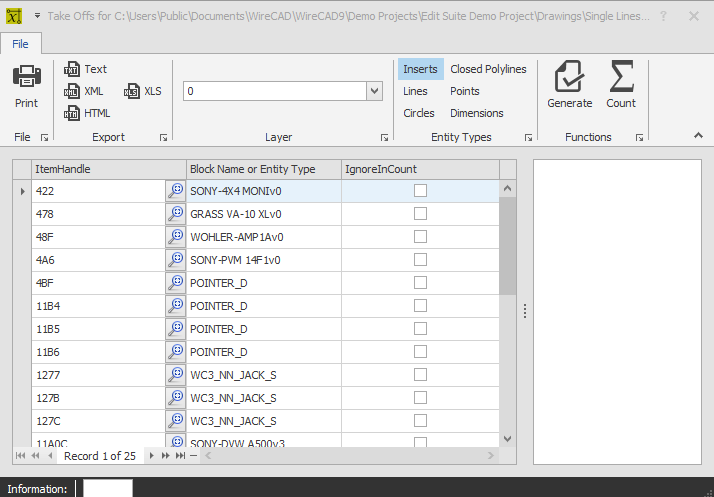Image resolution: width=714 pixels, height=497 pixels.
Task: Zoom to item handle 127B
Action: click(x=175, y=398)
